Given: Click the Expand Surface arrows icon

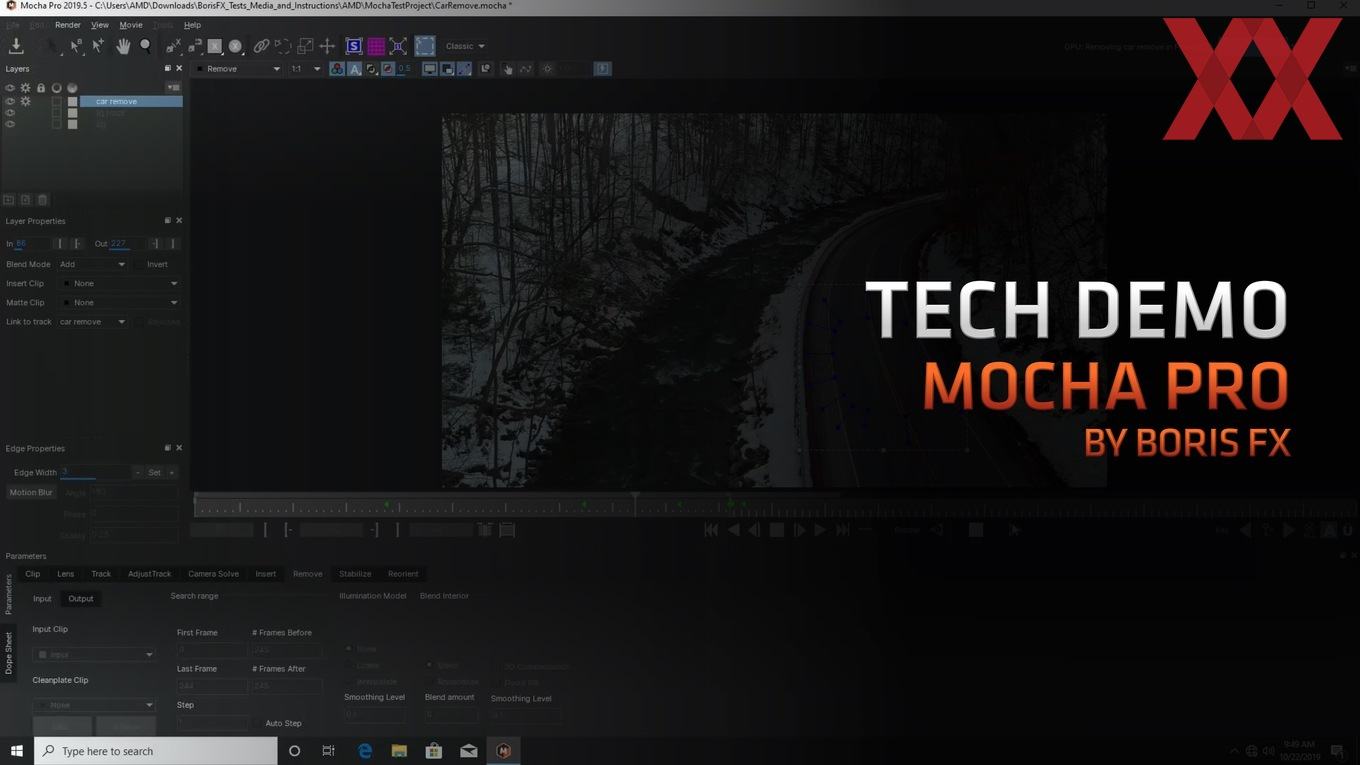Looking at the screenshot, I should click(398, 46).
